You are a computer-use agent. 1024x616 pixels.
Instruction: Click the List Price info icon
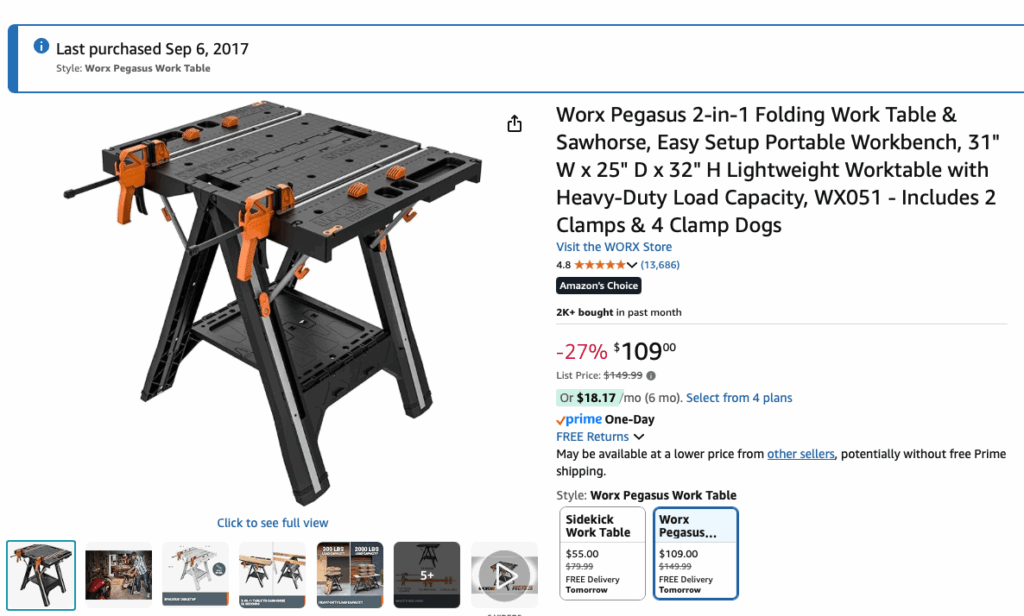[x=651, y=376]
